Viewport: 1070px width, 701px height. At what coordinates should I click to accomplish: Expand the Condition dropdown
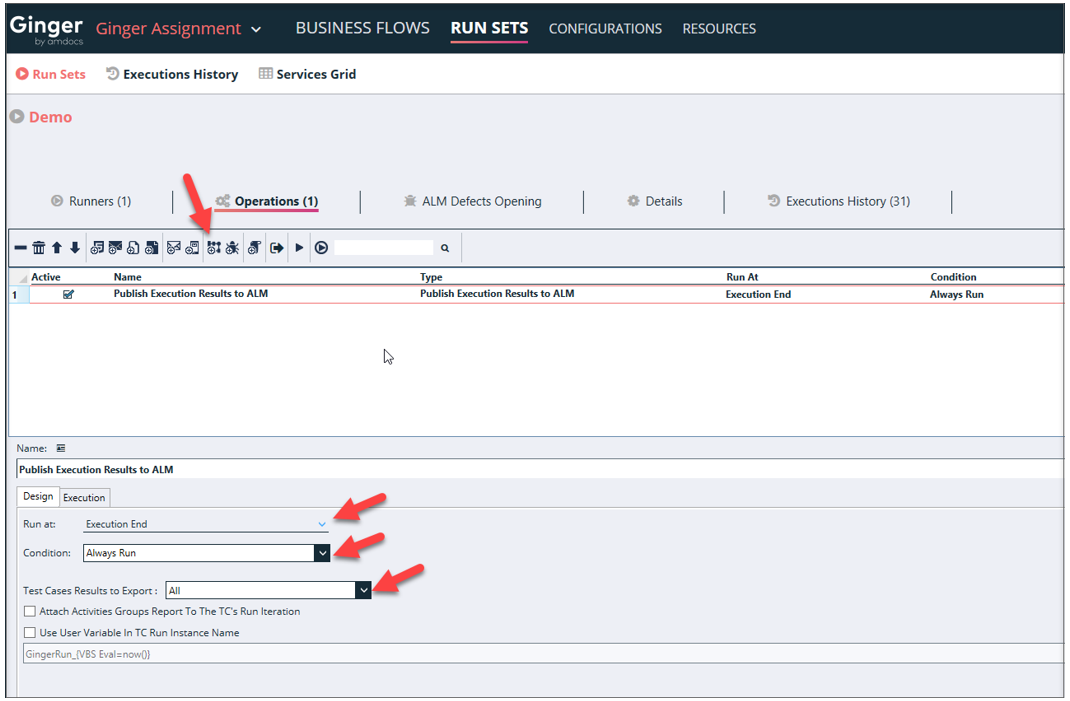[x=321, y=553]
